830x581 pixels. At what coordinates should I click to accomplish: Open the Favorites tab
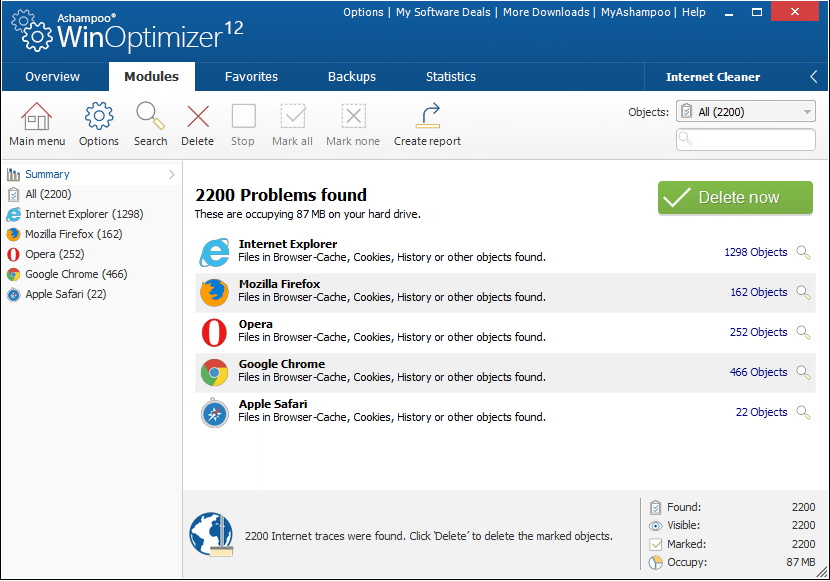[x=251, y=77]
